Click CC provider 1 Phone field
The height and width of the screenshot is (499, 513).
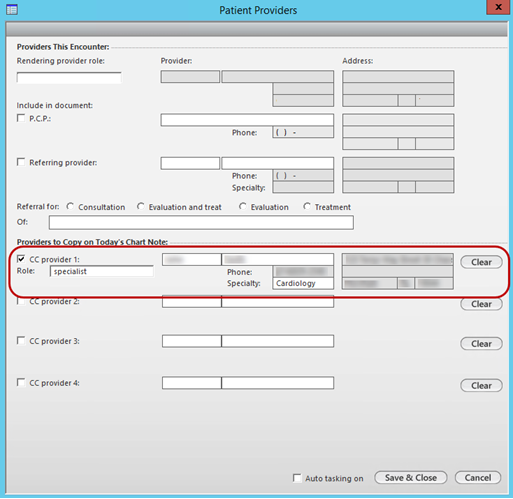click(303, 272)
